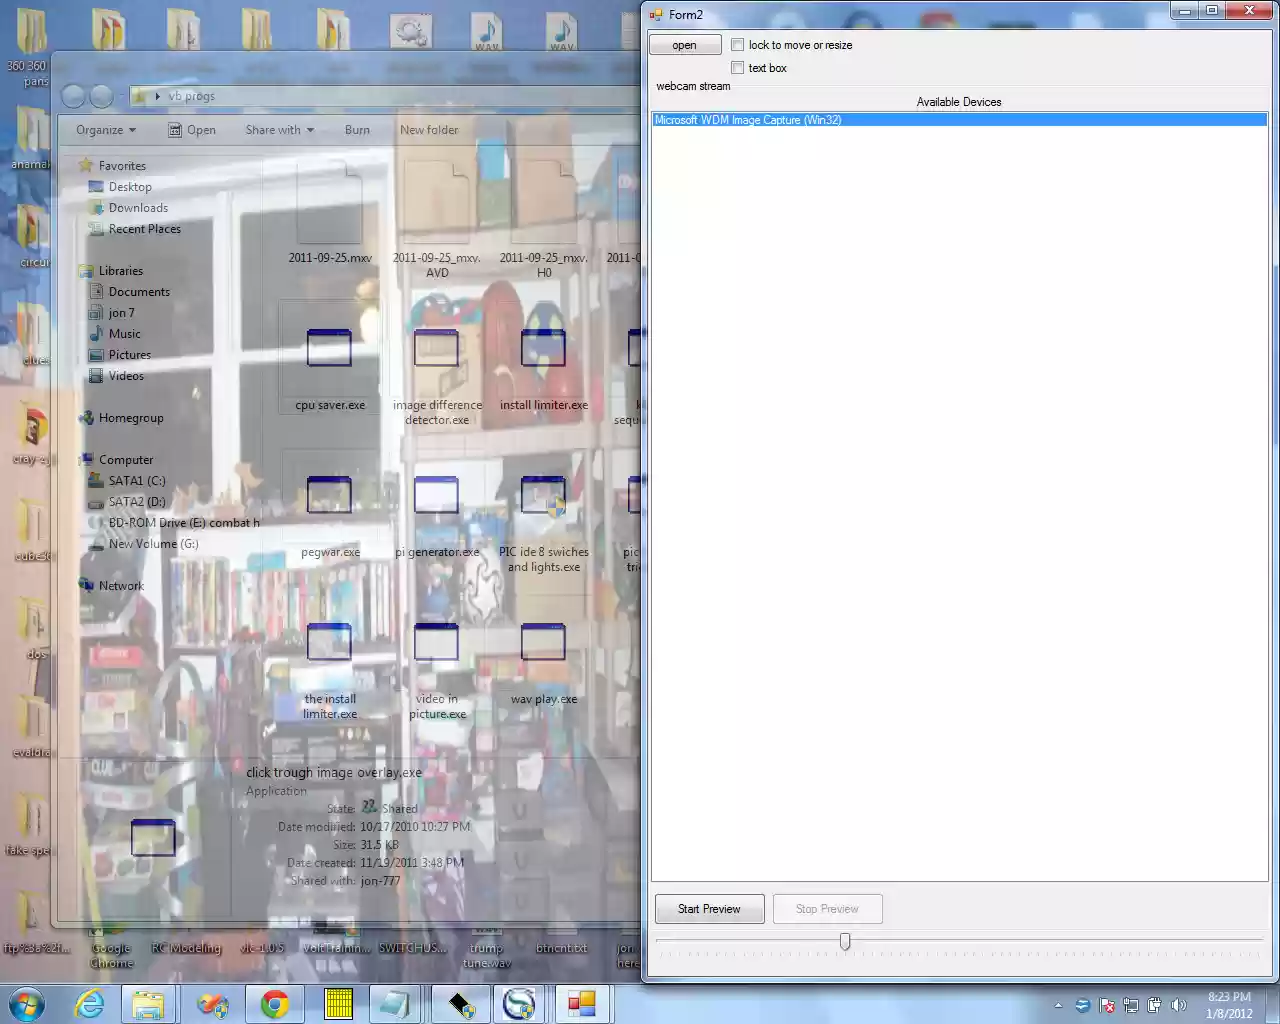Viewport: 1280px width, 1024px height.
Task: Open the 'Share with' dropdown
Action: click(278, 129)
